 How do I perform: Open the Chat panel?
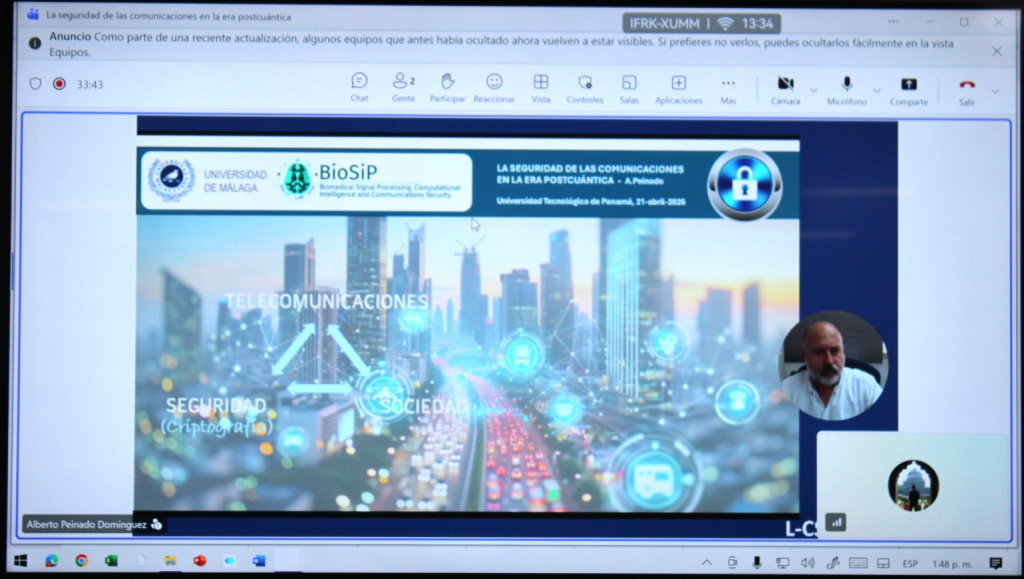click(x=359, y=87)
